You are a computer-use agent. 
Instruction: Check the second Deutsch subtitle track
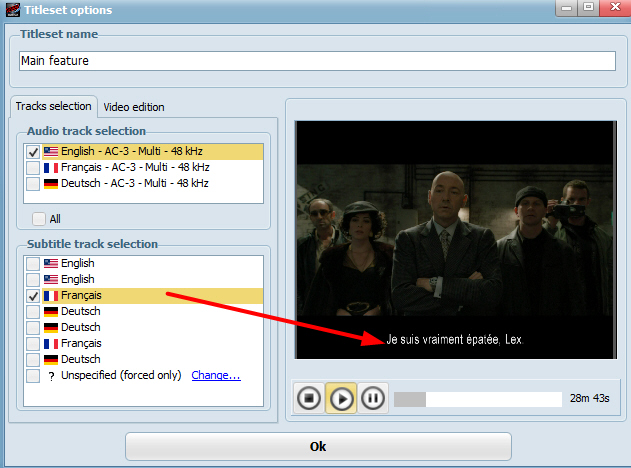pos(33,328)
